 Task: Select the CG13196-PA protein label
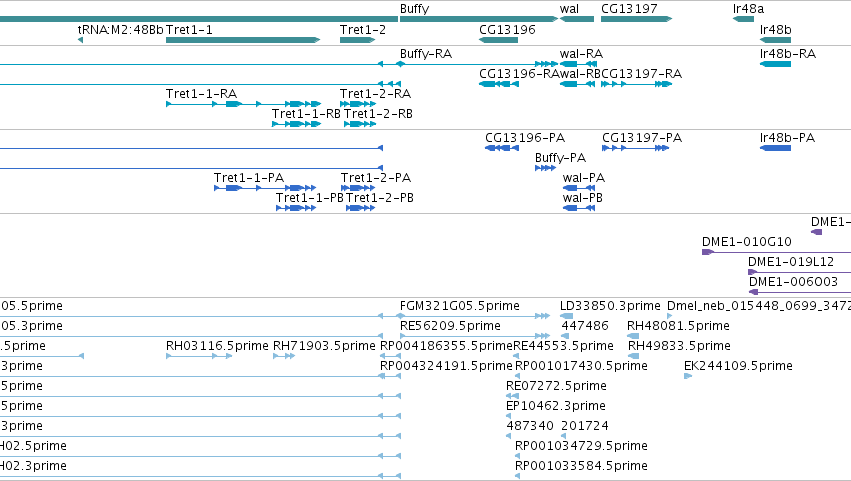pyautogui.click(x=525, y=138)
